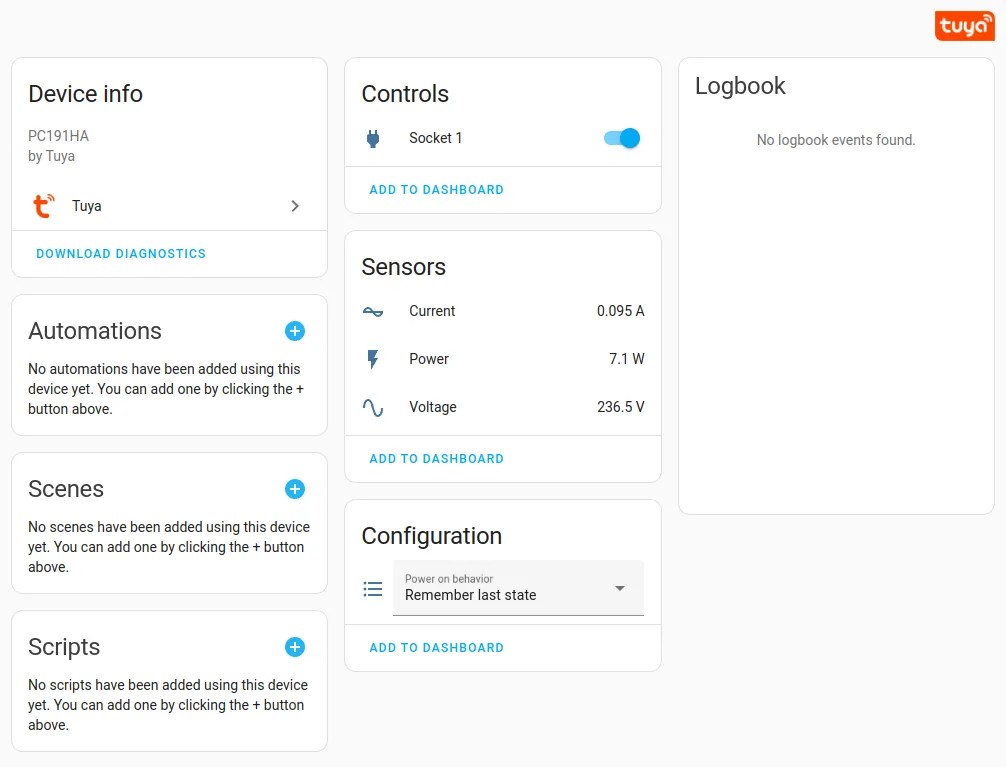Viewport: 1006px width, 767px height.
Task: Click the Configuration list icon
Action: [372, 589]
